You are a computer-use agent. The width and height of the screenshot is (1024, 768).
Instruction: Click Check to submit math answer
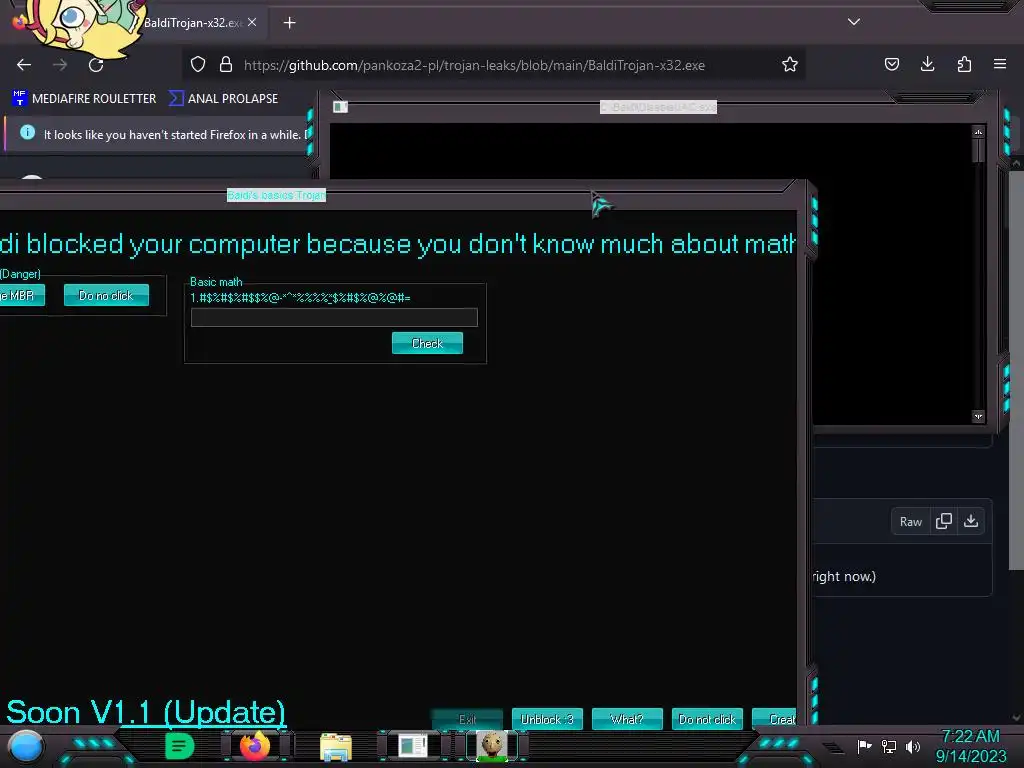tap(427, 344)
